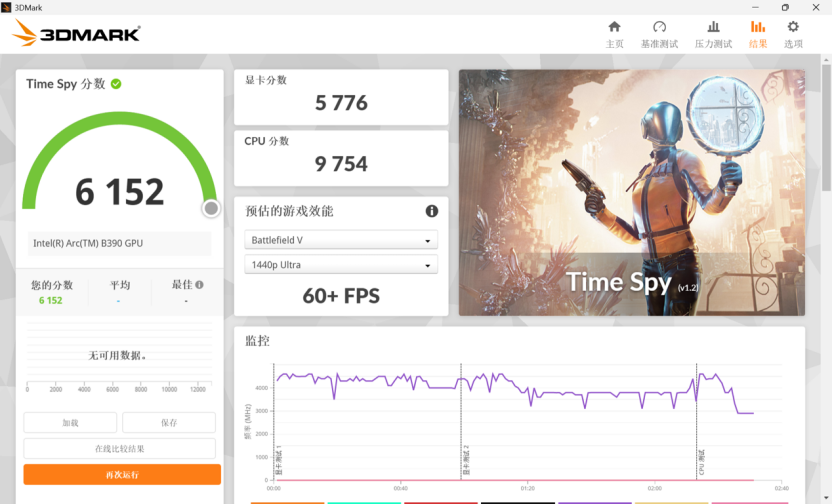Click scrollbar down arrow
Screen dimensions: 832x504
826,498
